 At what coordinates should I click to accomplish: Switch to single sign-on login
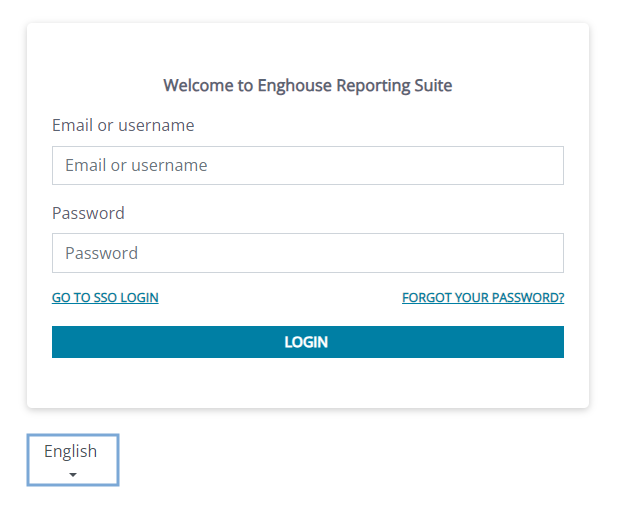coord(105,298)
